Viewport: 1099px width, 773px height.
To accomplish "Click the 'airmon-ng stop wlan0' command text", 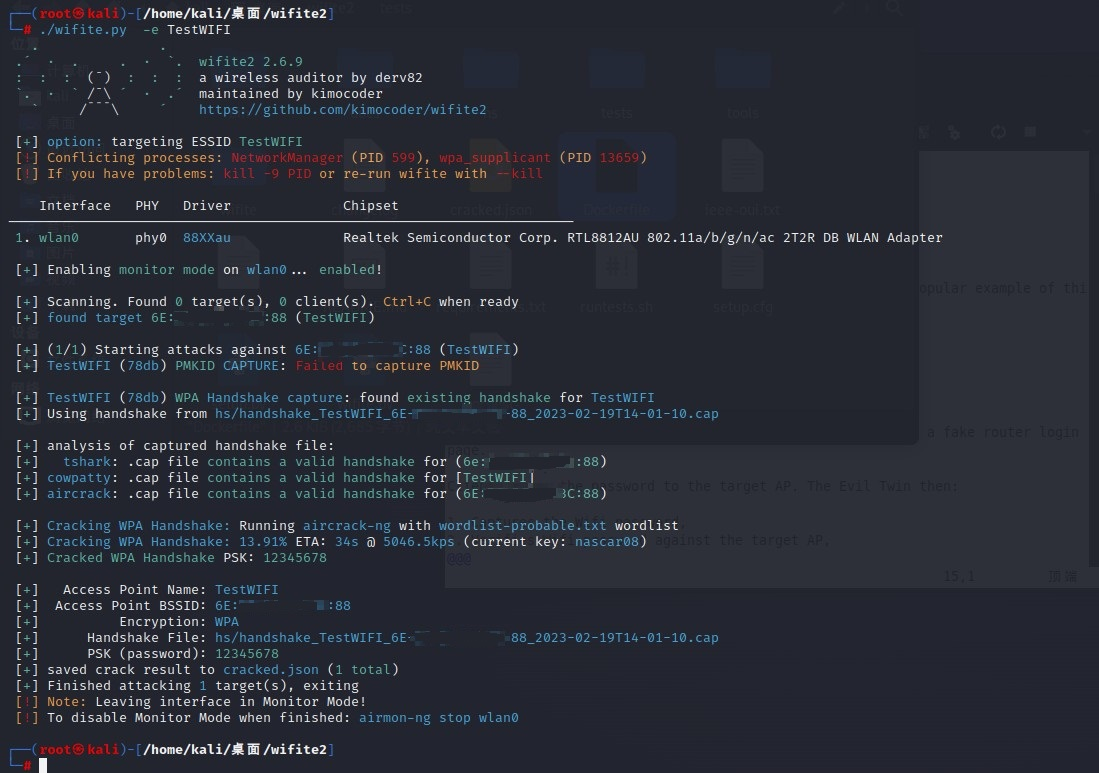I will click(x=439, y=718).
